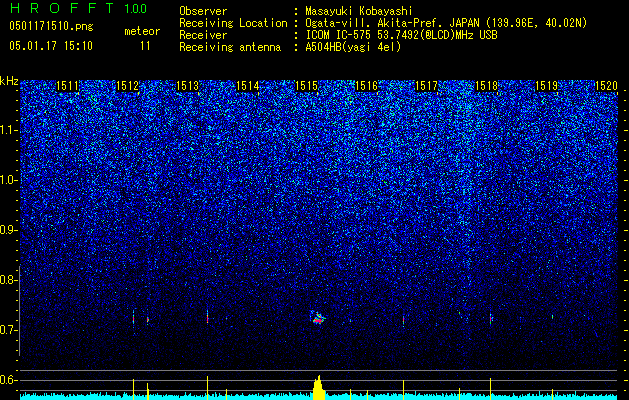Click the 1517 time marker
629x400 pixels.
pyautogui.click(x=426, y=86)
